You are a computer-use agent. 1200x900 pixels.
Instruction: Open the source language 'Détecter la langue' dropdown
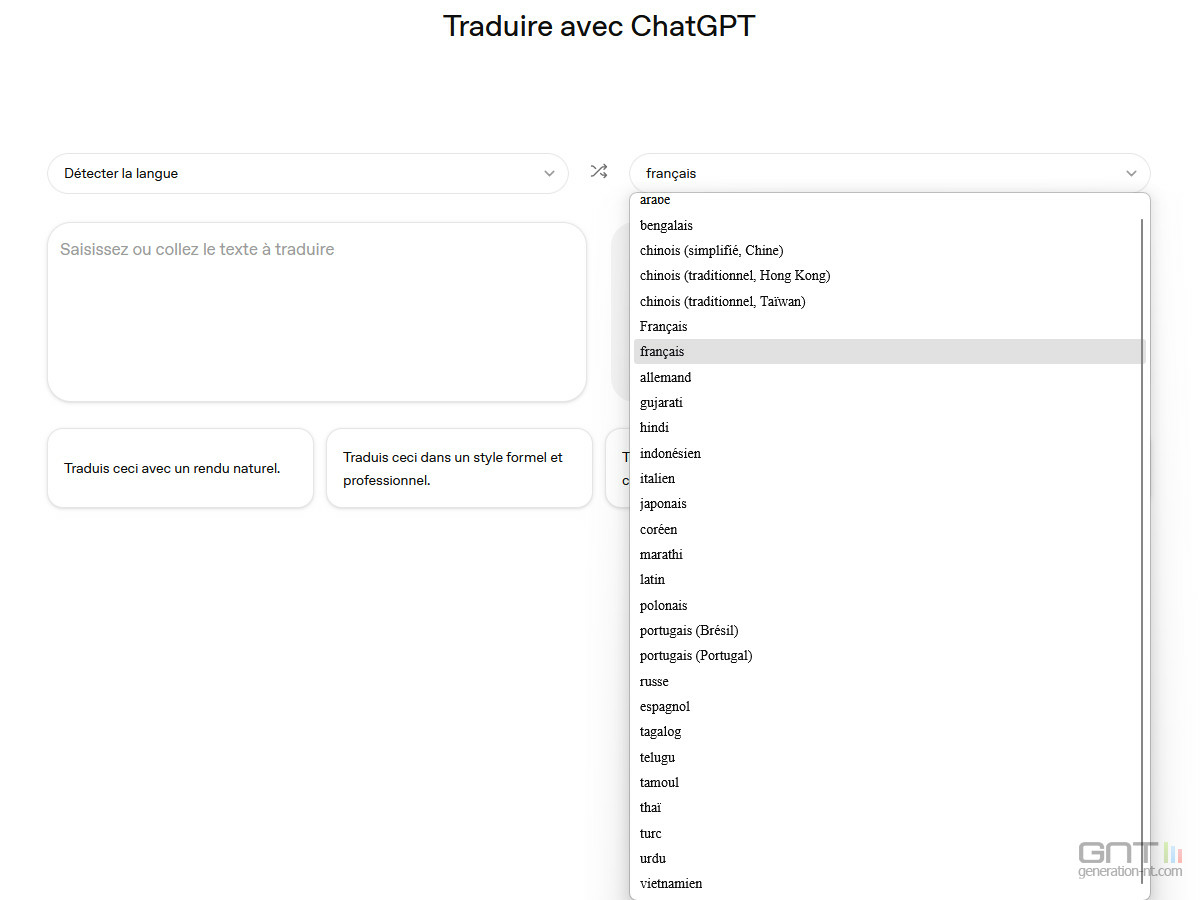click(x=307, y=173)
